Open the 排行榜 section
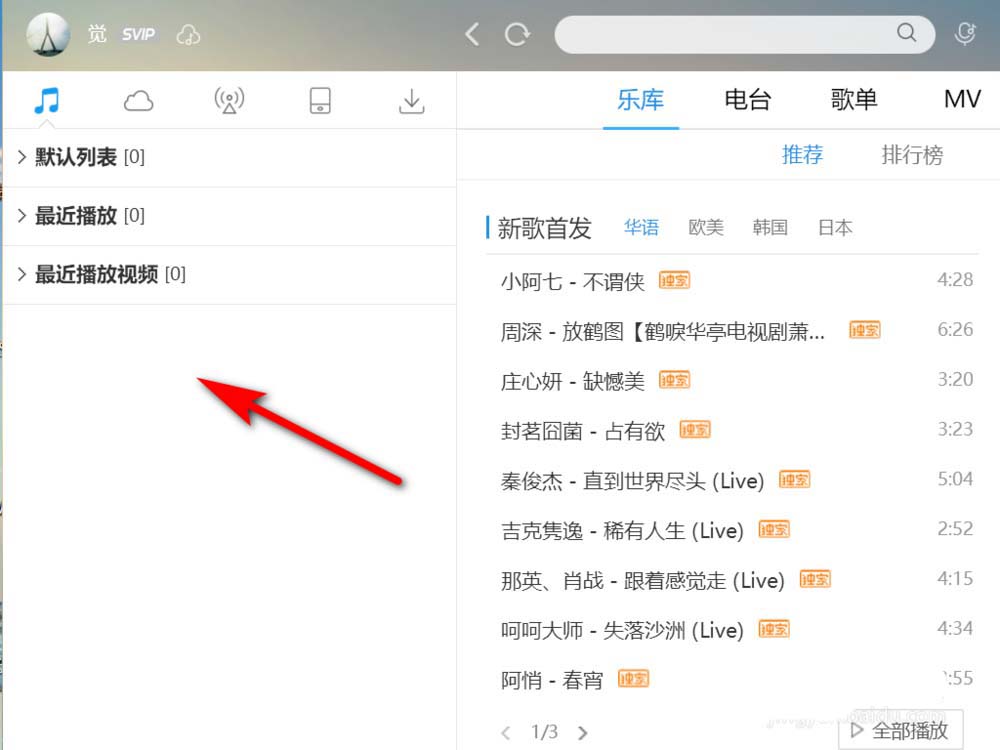 point(911,155)
